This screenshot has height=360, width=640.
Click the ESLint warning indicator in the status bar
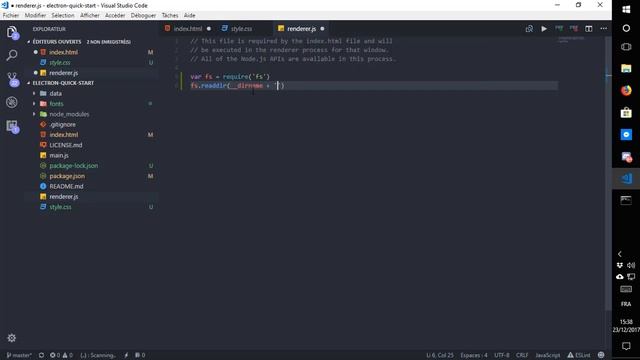tap(579, 355)
